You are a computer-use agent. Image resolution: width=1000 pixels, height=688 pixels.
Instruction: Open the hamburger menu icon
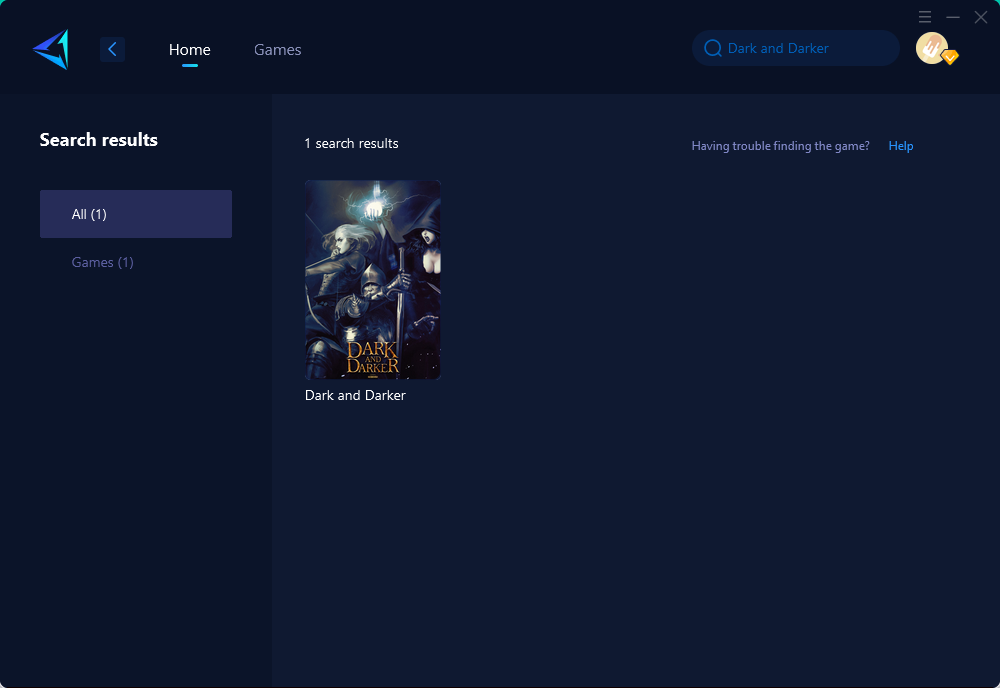click(x=925, y=17)
